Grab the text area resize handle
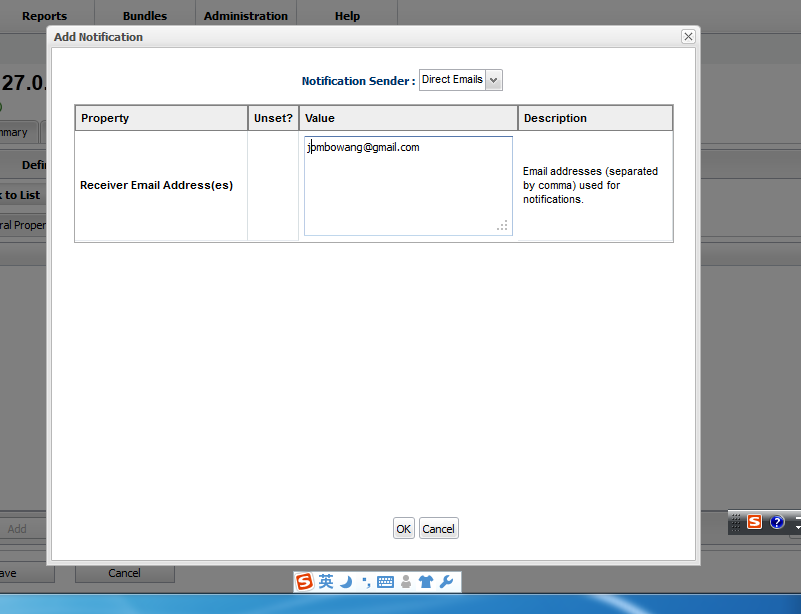 pyautogui.click(x=503, y=226)
